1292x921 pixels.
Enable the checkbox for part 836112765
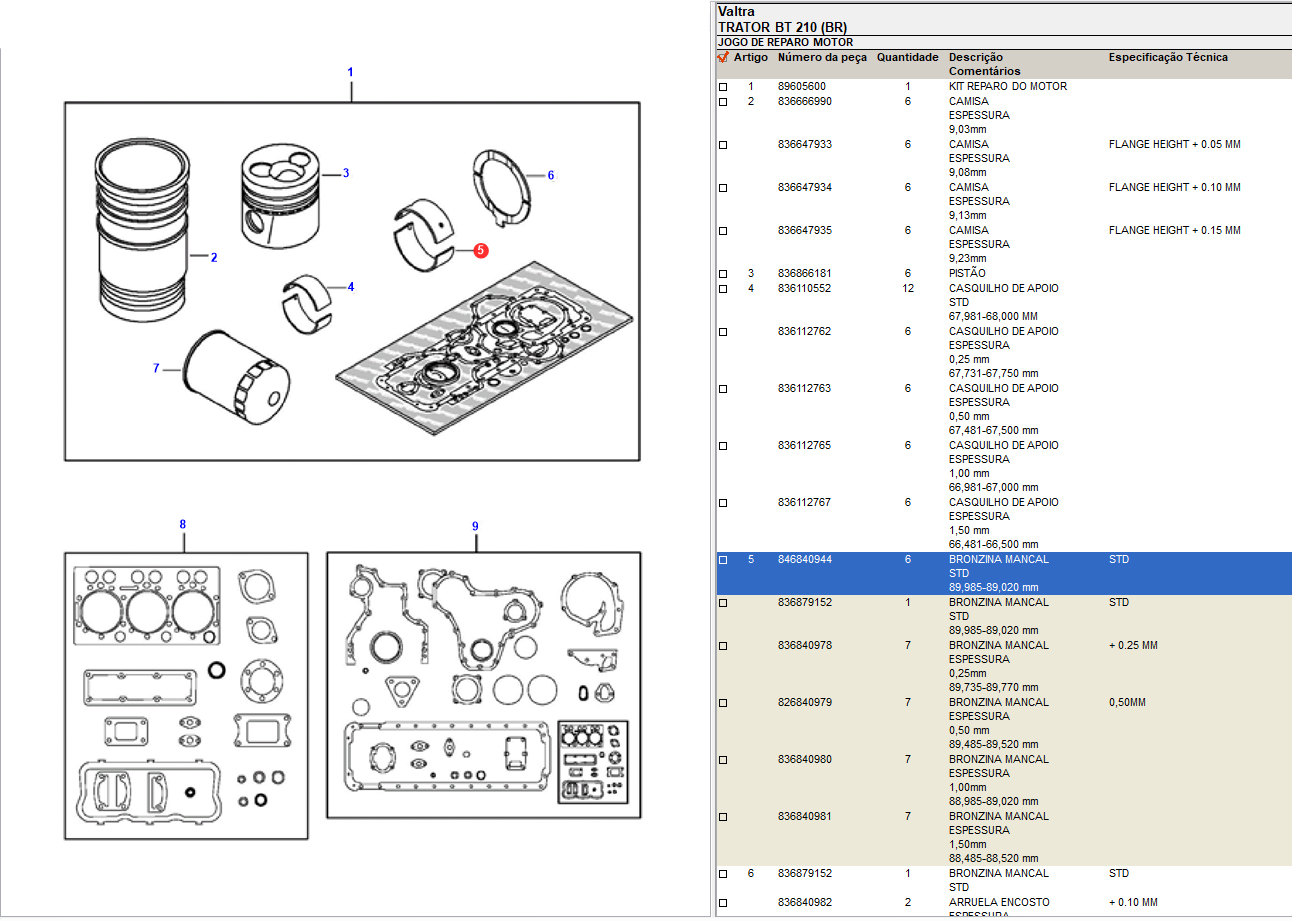[723, 446]
